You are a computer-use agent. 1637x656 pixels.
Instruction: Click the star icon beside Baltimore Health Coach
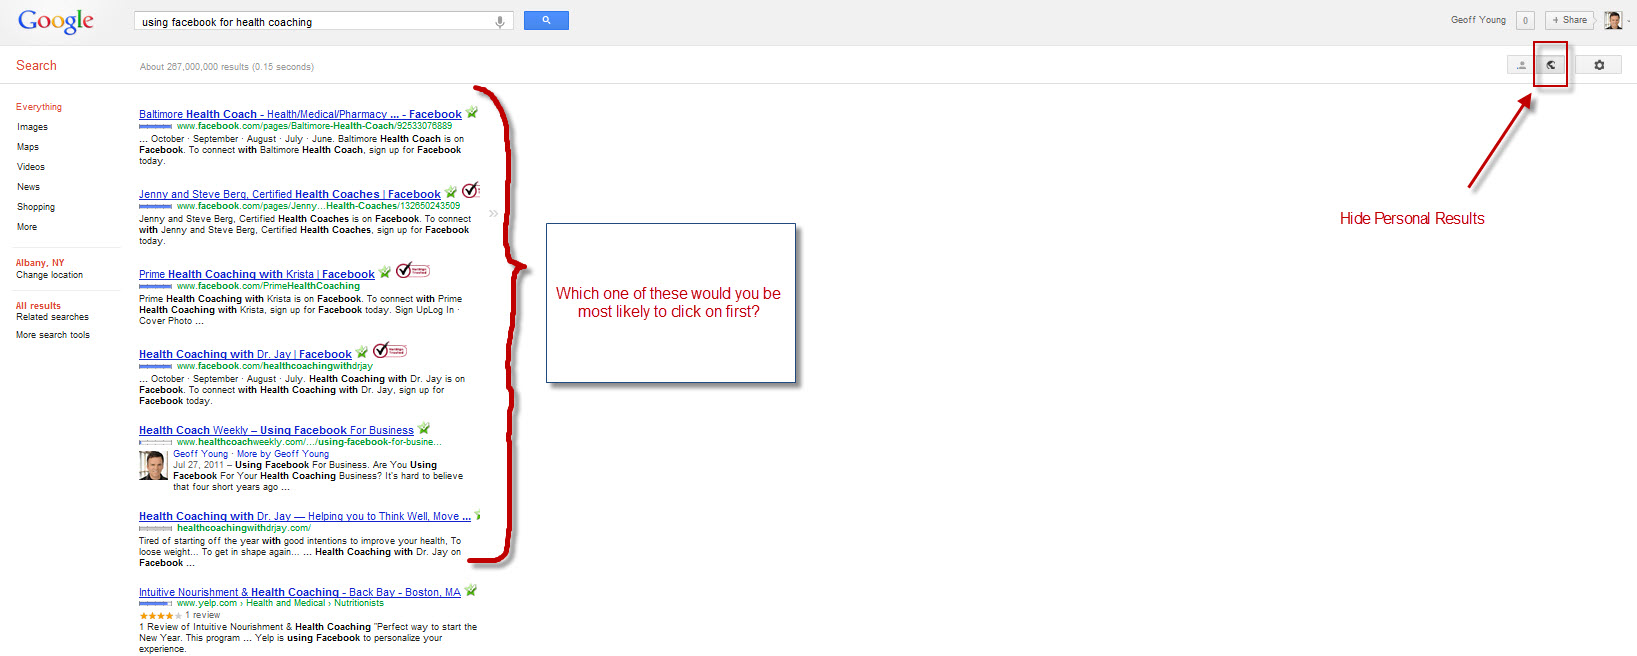[472, 112]
